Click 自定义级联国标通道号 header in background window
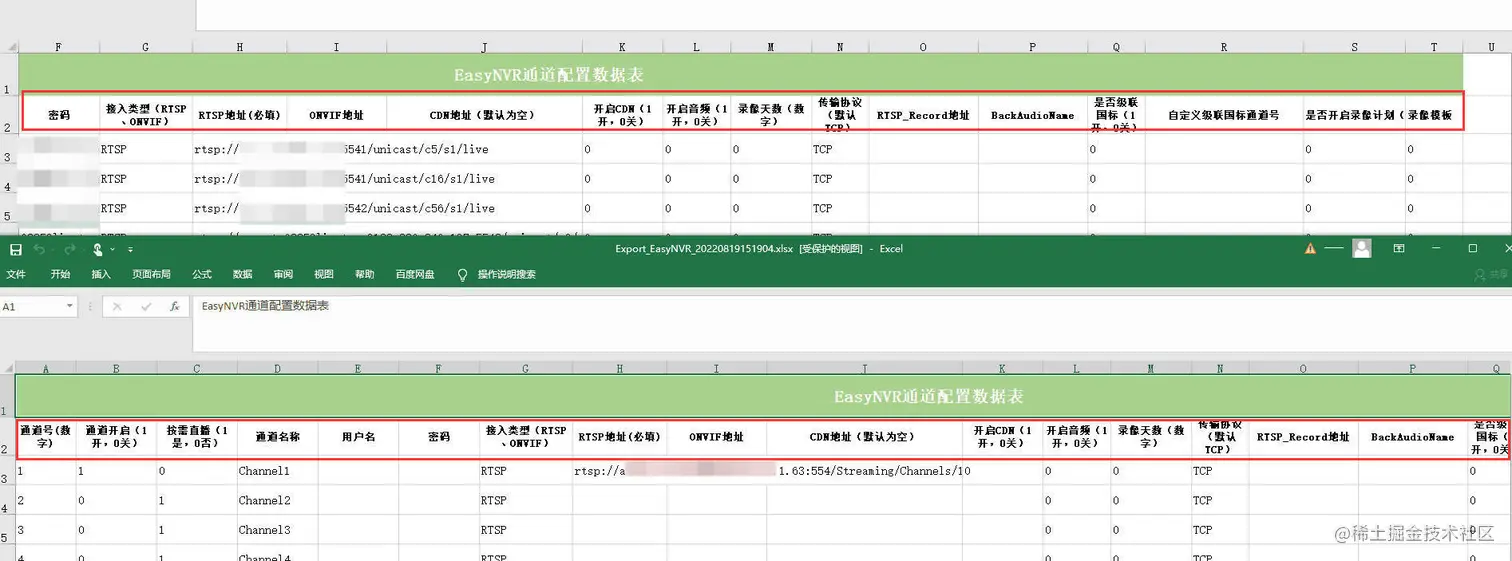 1224,116
